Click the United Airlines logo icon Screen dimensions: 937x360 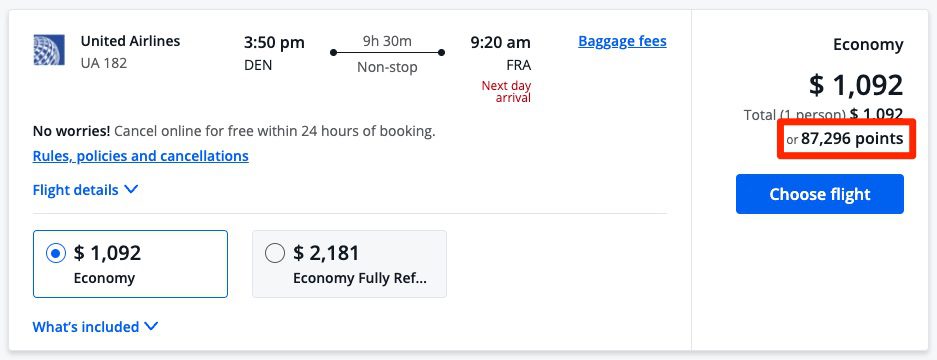coord(49,50)
